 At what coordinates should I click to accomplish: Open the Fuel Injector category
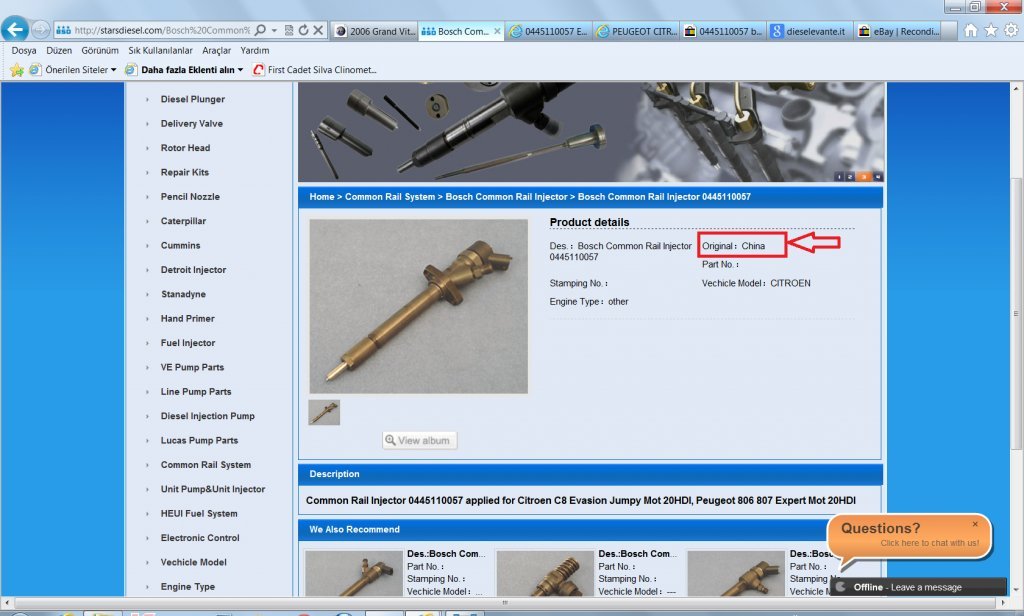[x=188, y=343]
